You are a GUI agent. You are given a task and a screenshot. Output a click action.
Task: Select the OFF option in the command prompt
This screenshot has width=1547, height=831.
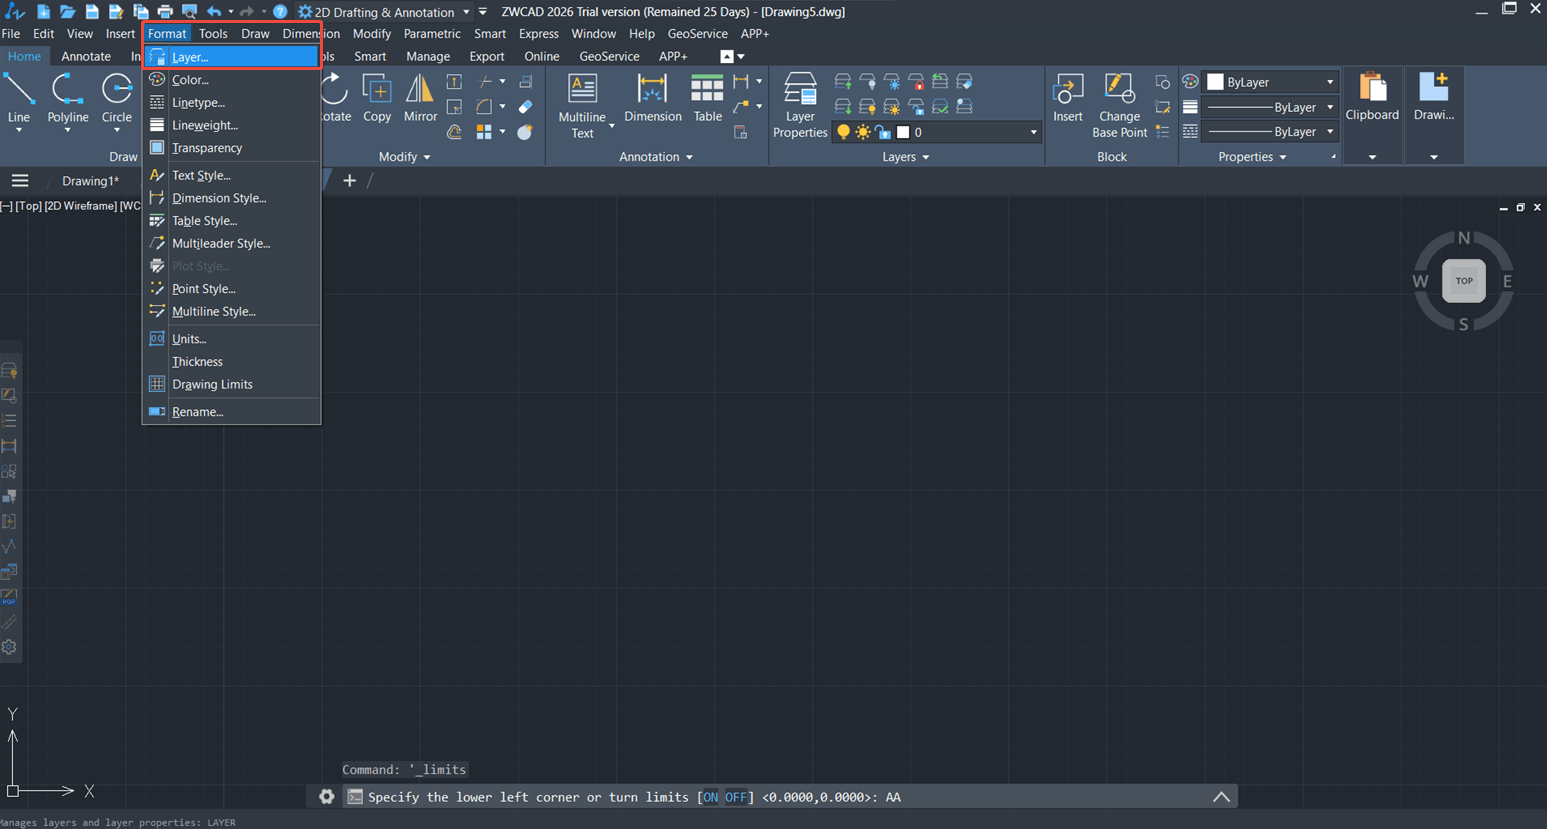pos(736,797)
